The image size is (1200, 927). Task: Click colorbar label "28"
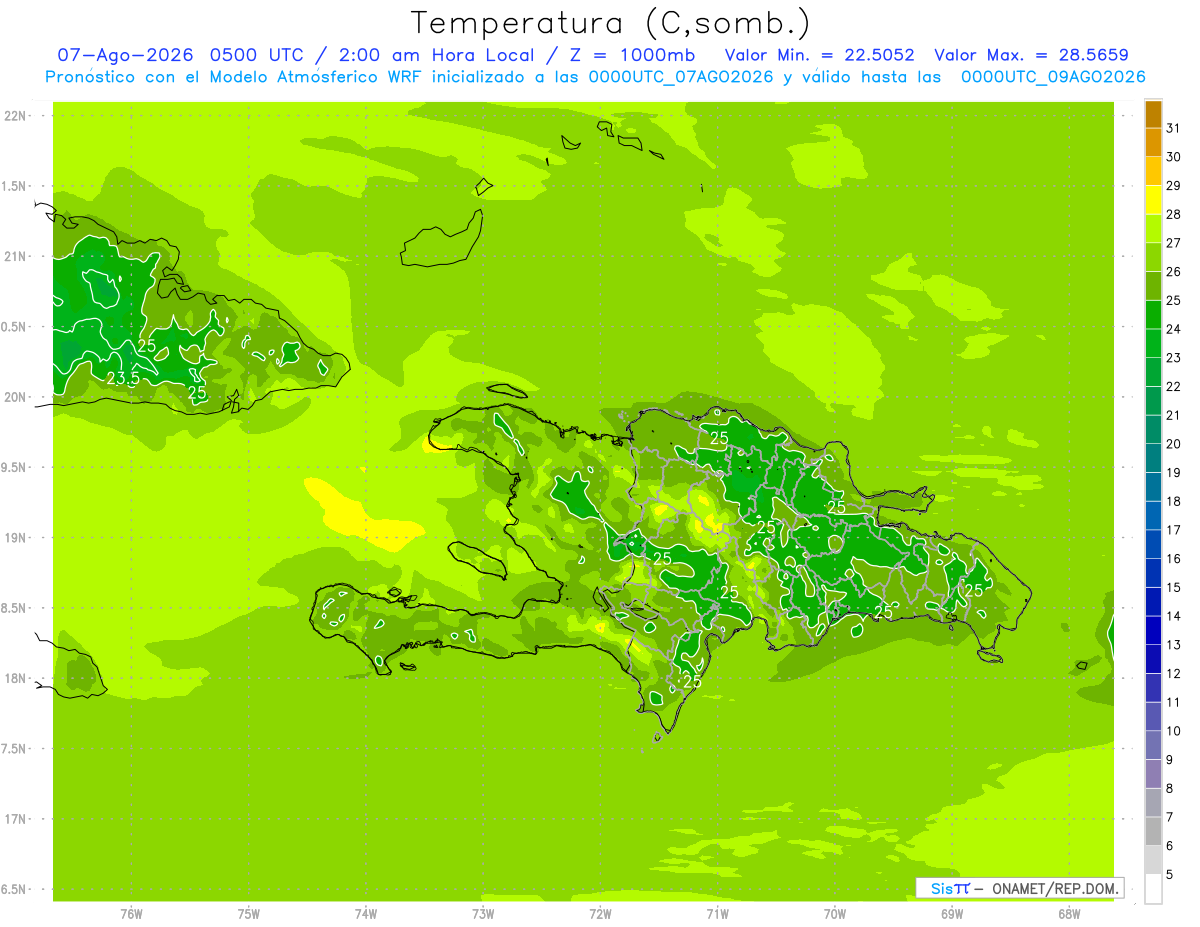1174,214
